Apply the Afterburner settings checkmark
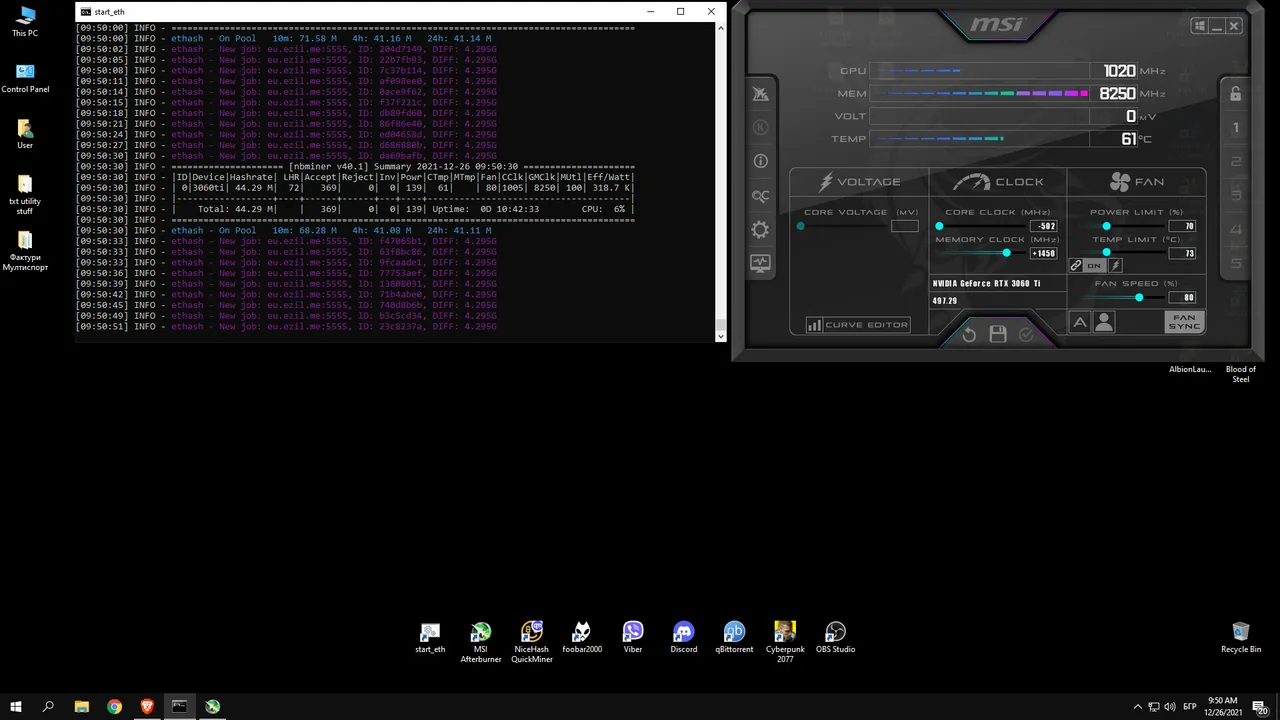This screenshot has height=720, width=1280. tap(1025, 335)
